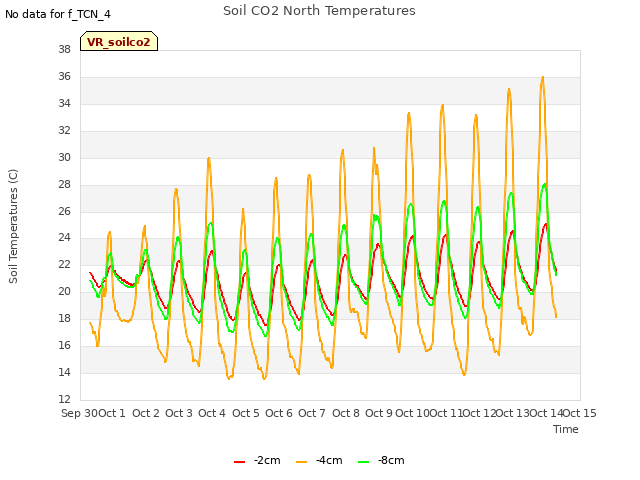Click the Oct 5 x-axis tick label
This screenshot has width=640, height=480.
point(246,413)
